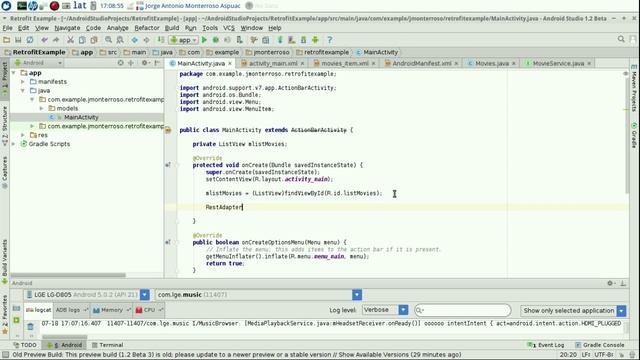Click the Help question mark icon
The image size is (640, 360).
(330, 40)
